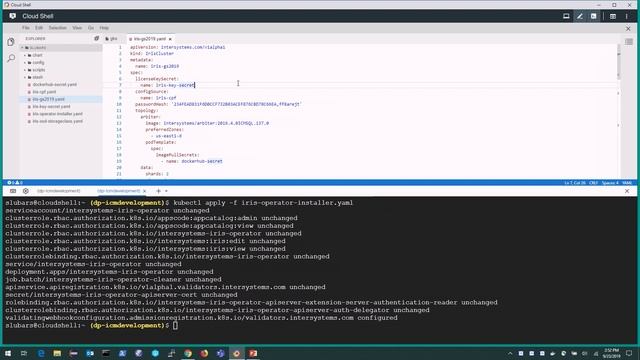Expand the chart folder
This screenshot has width=640, height=360.
click(x=37, y=55)
